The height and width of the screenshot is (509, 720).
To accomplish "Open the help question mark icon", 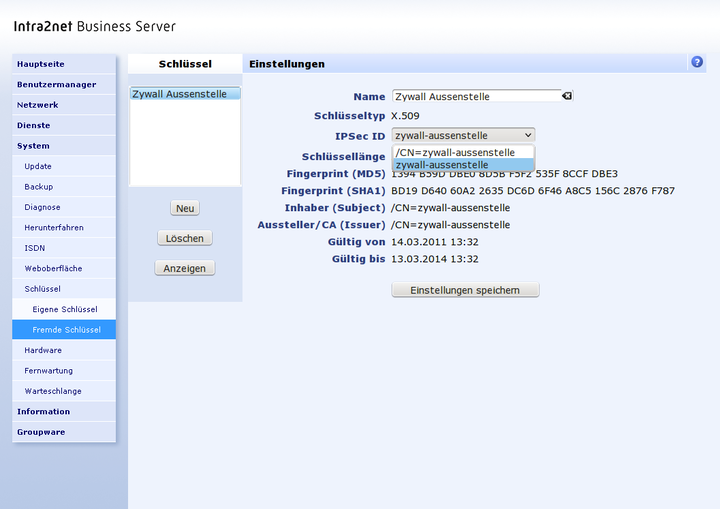I will pos(697,62).
